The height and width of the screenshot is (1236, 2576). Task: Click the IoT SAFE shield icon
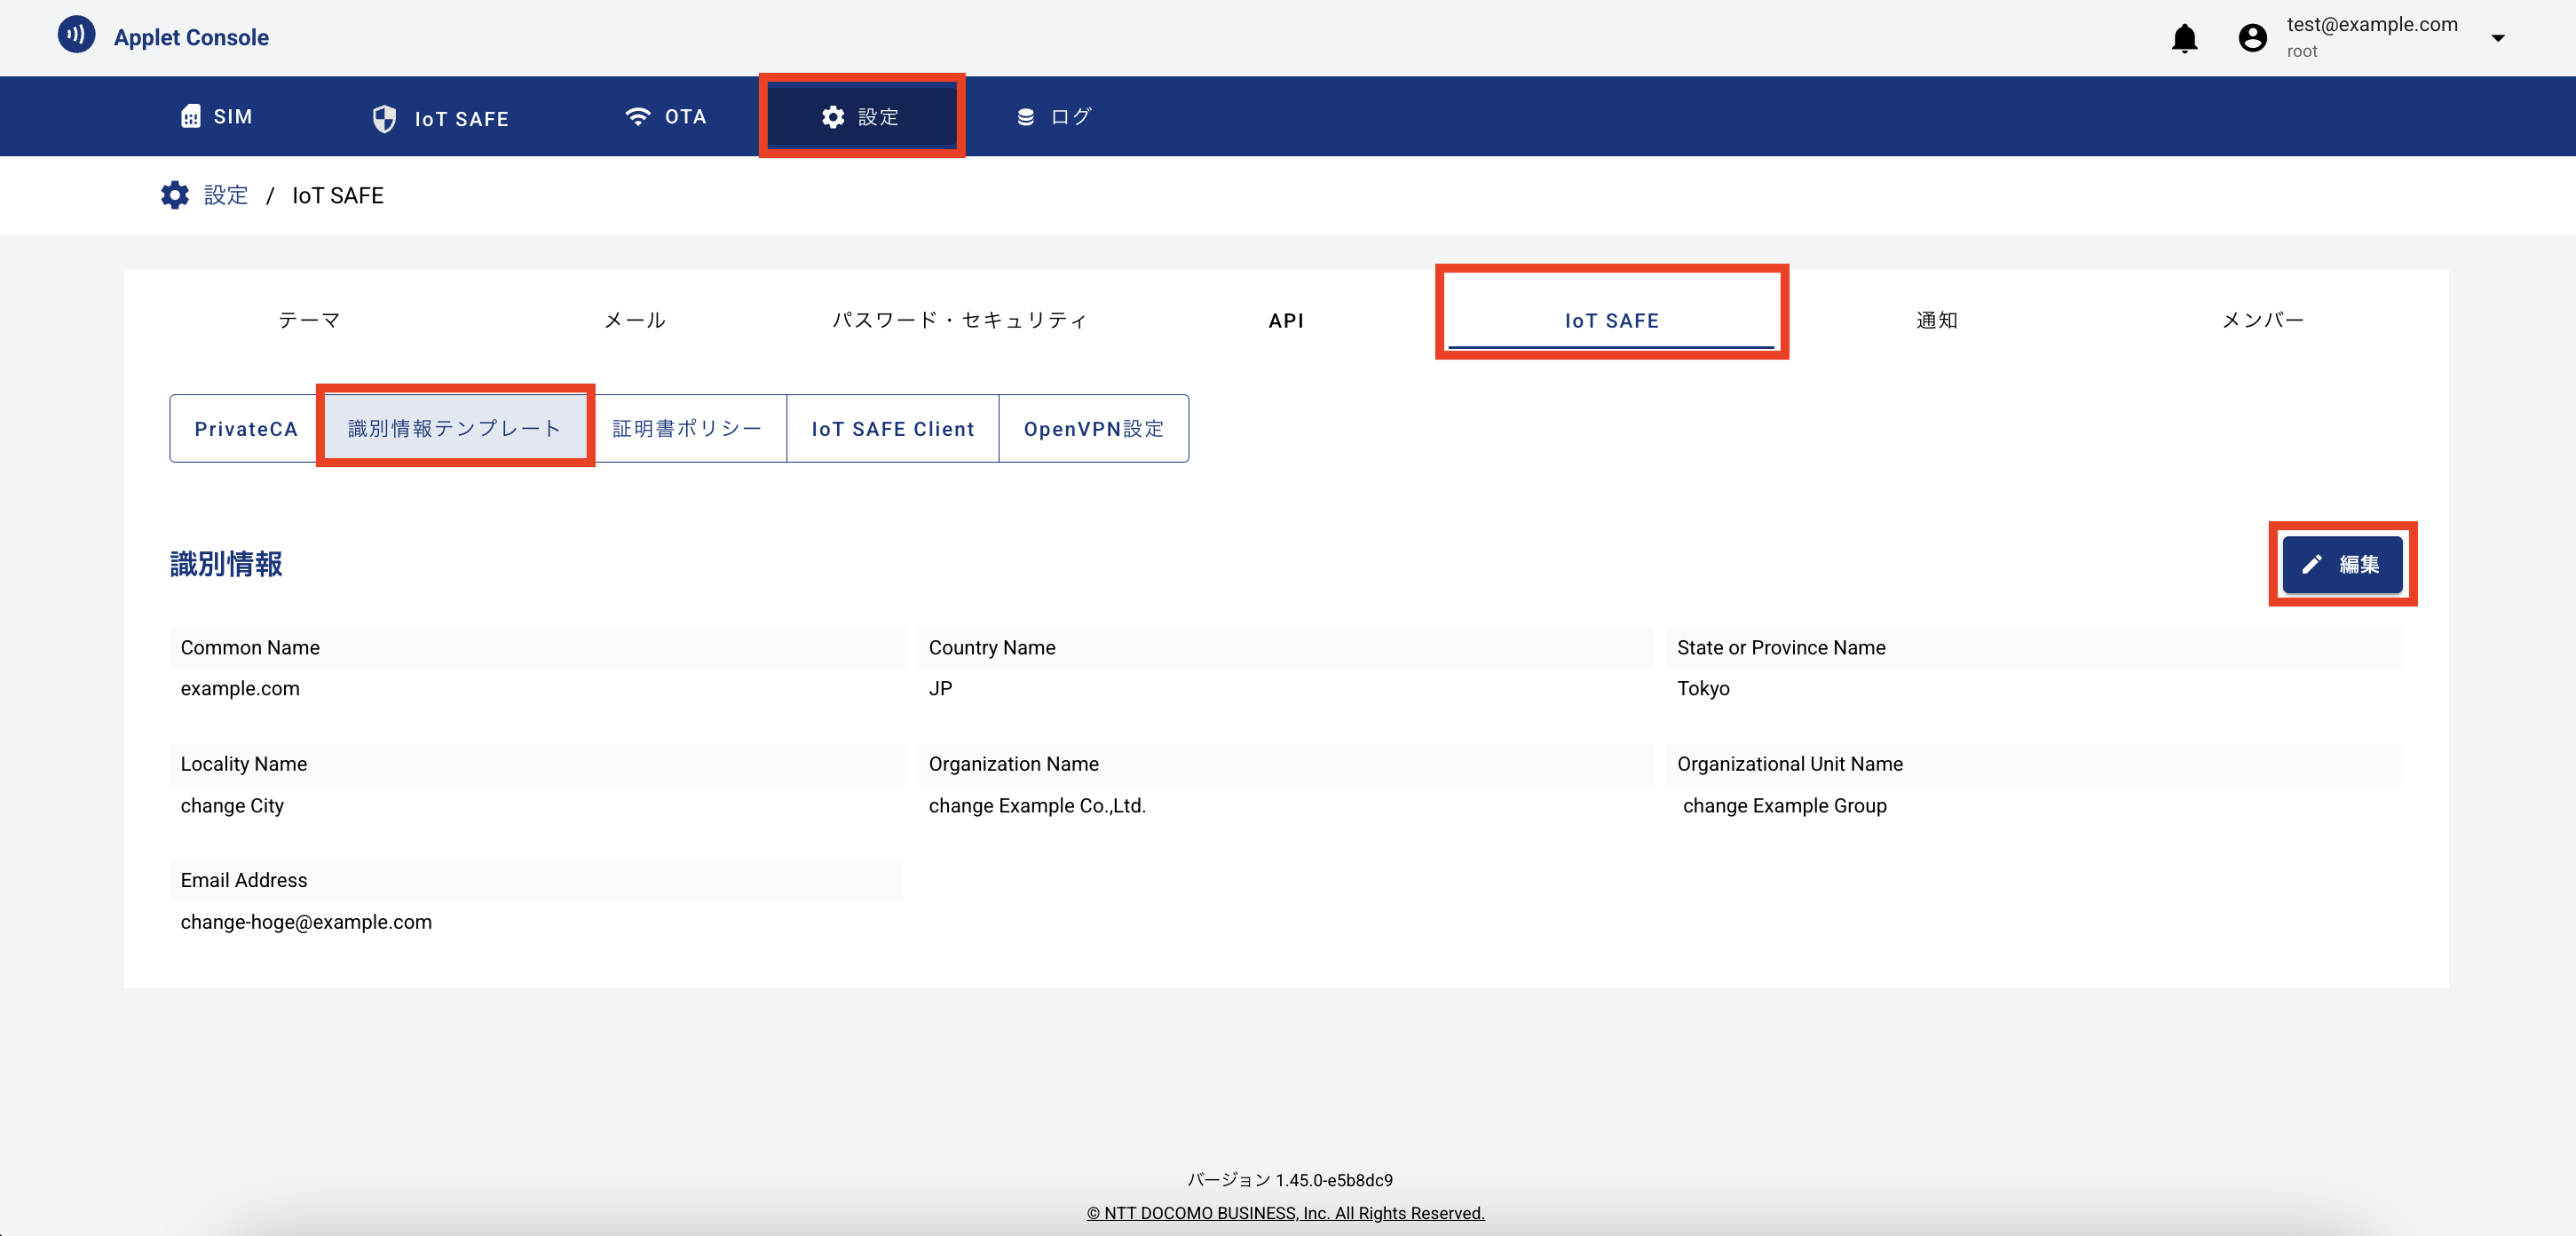(384, 119)
